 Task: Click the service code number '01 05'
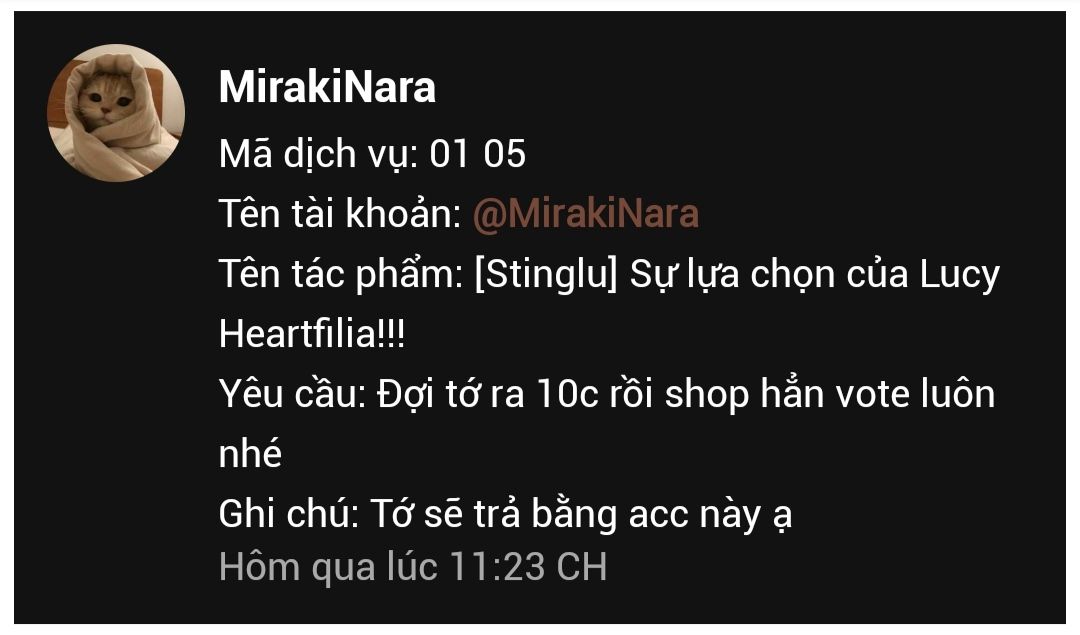[477, 154]
